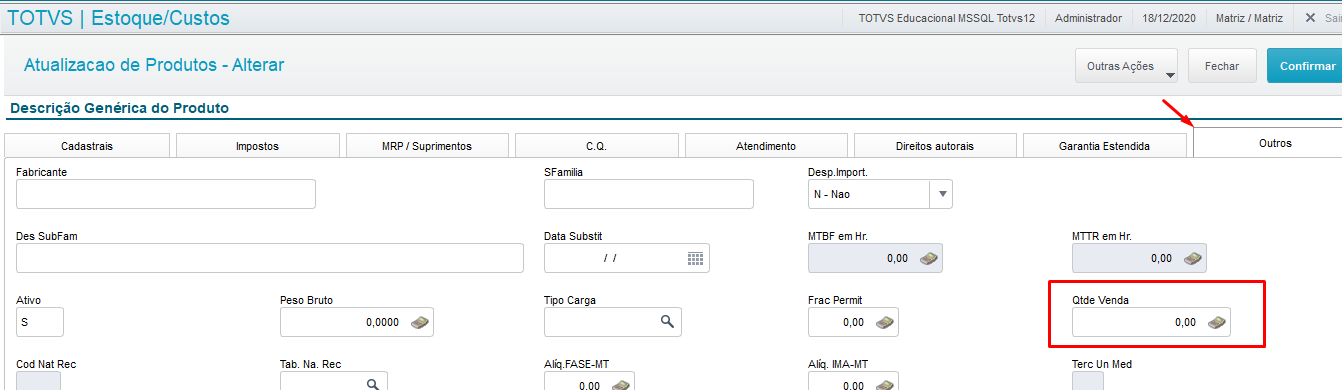Click the Confirmar button
Screen dimensions: 1342x390
pyautogui.click(x=1305, y=66)
